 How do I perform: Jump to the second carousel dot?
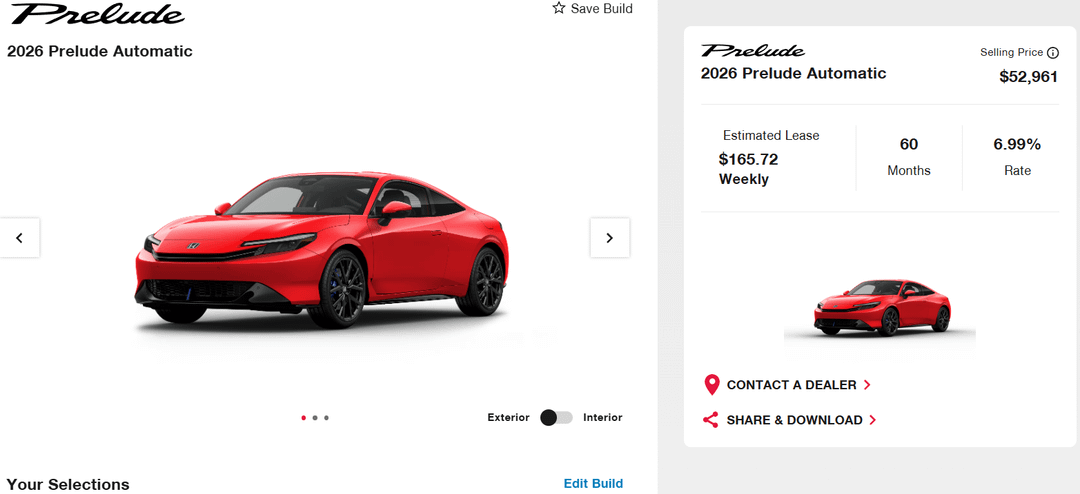tap(315, 418)
